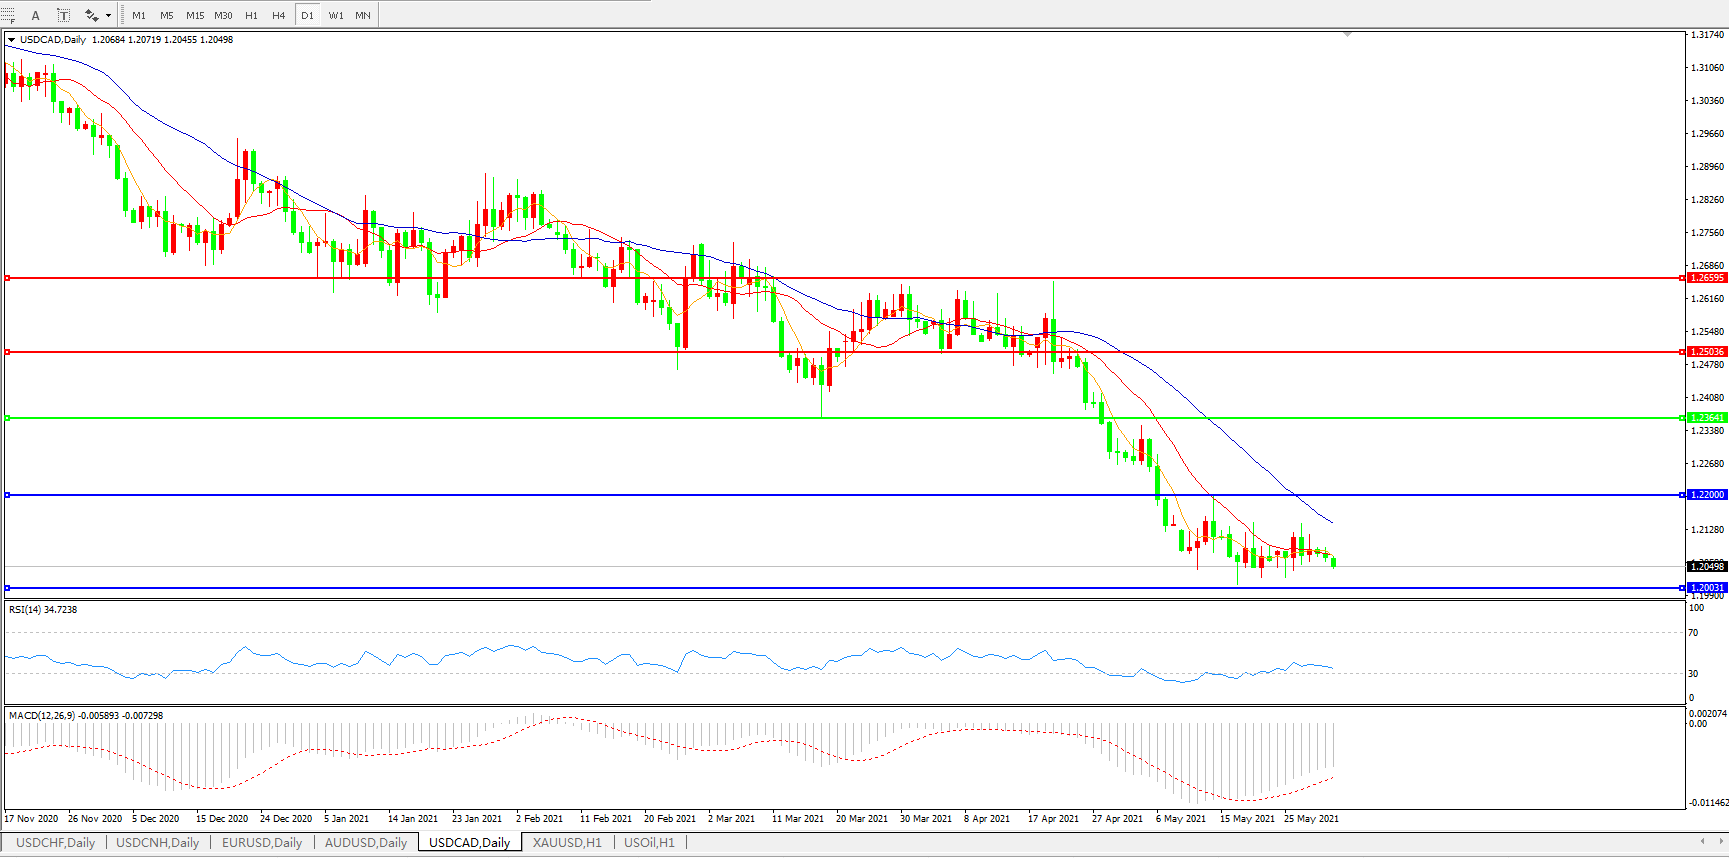Viewport: 1729px width, 858px height.
Task: Open the arrows tool dropdown arrow
Action: (108, 15)
